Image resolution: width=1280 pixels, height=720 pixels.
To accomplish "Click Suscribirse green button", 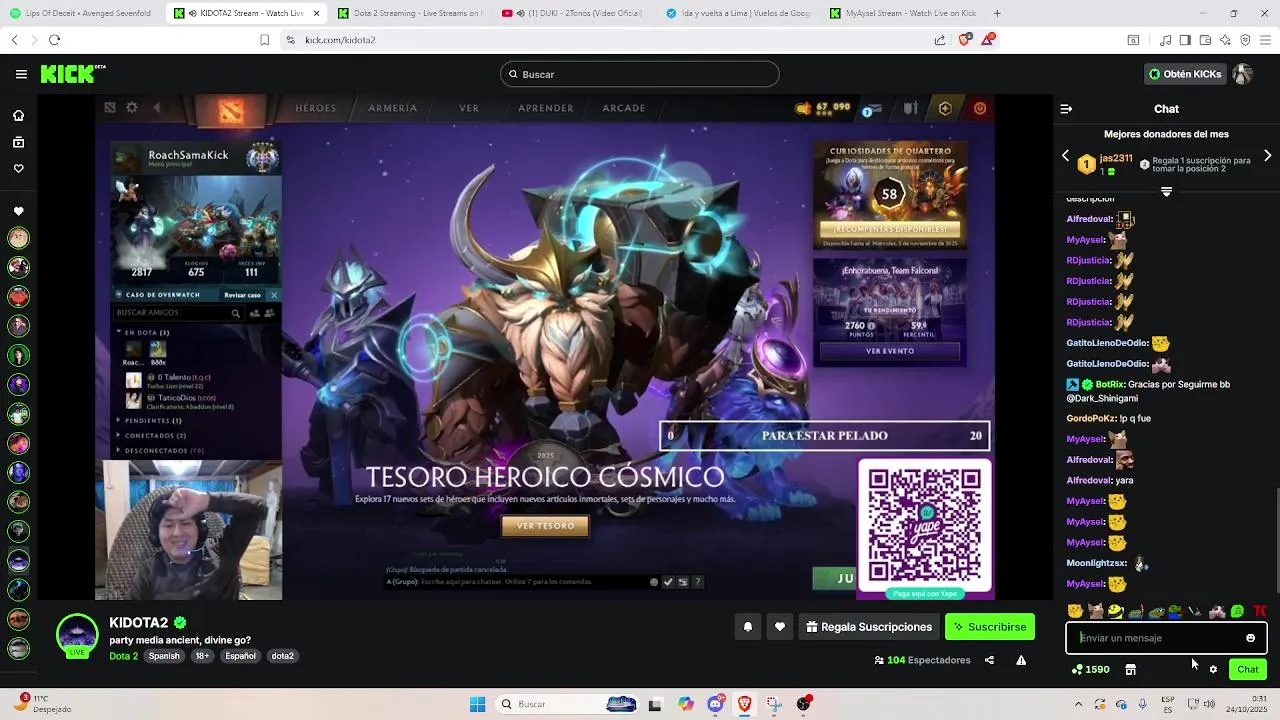I will 990,627.
